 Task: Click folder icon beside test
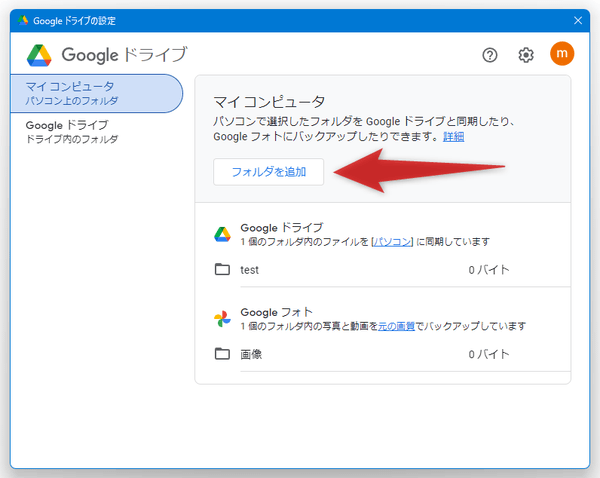(222, 269)
